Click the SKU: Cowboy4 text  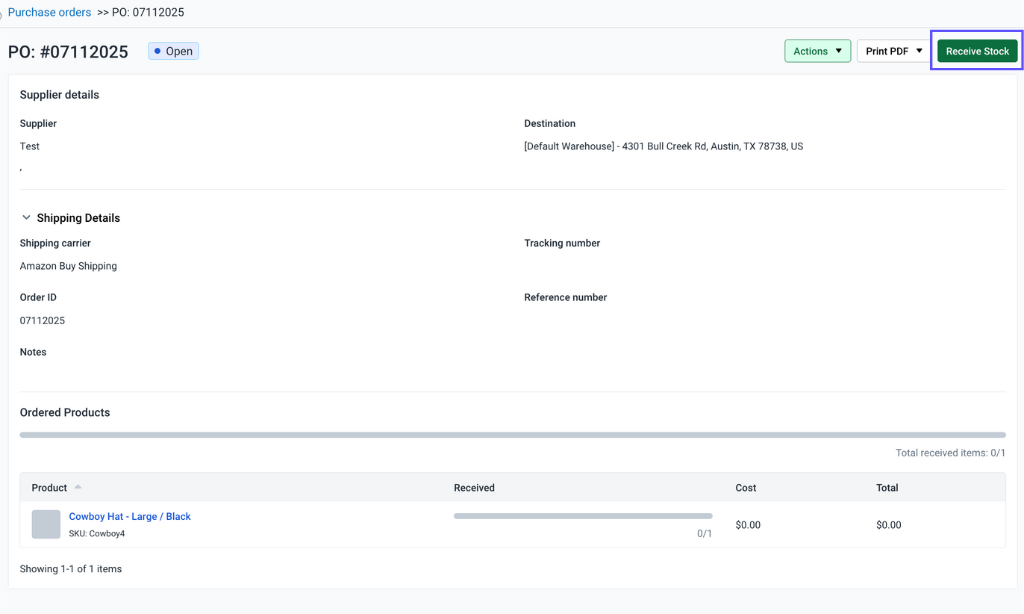coord(97,534)
